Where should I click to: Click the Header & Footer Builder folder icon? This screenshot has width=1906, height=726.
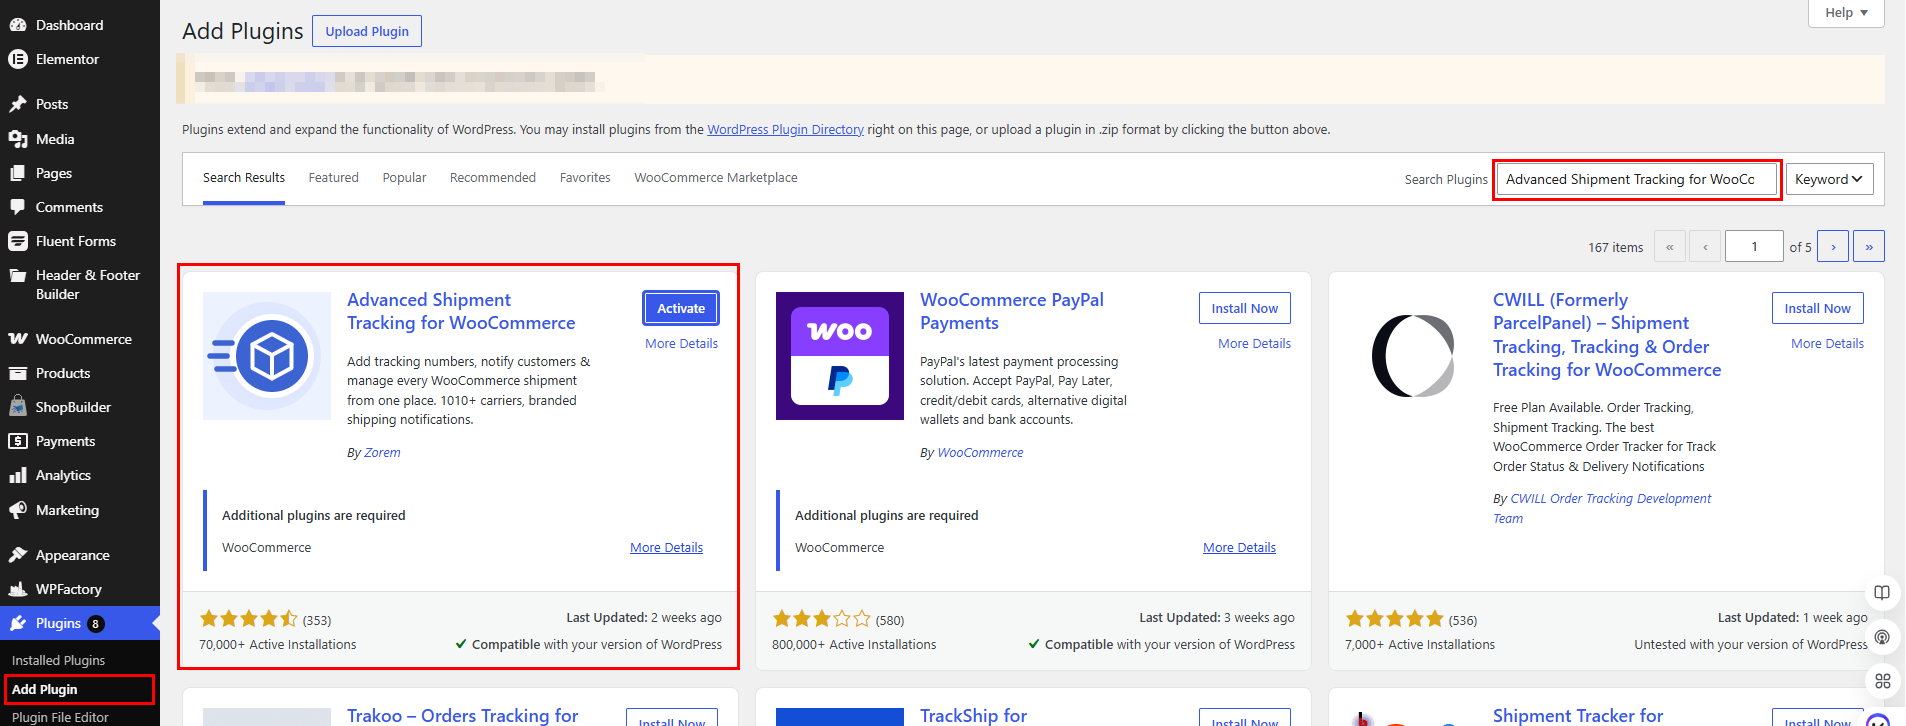pyautogui.click(x=18, y=275)
